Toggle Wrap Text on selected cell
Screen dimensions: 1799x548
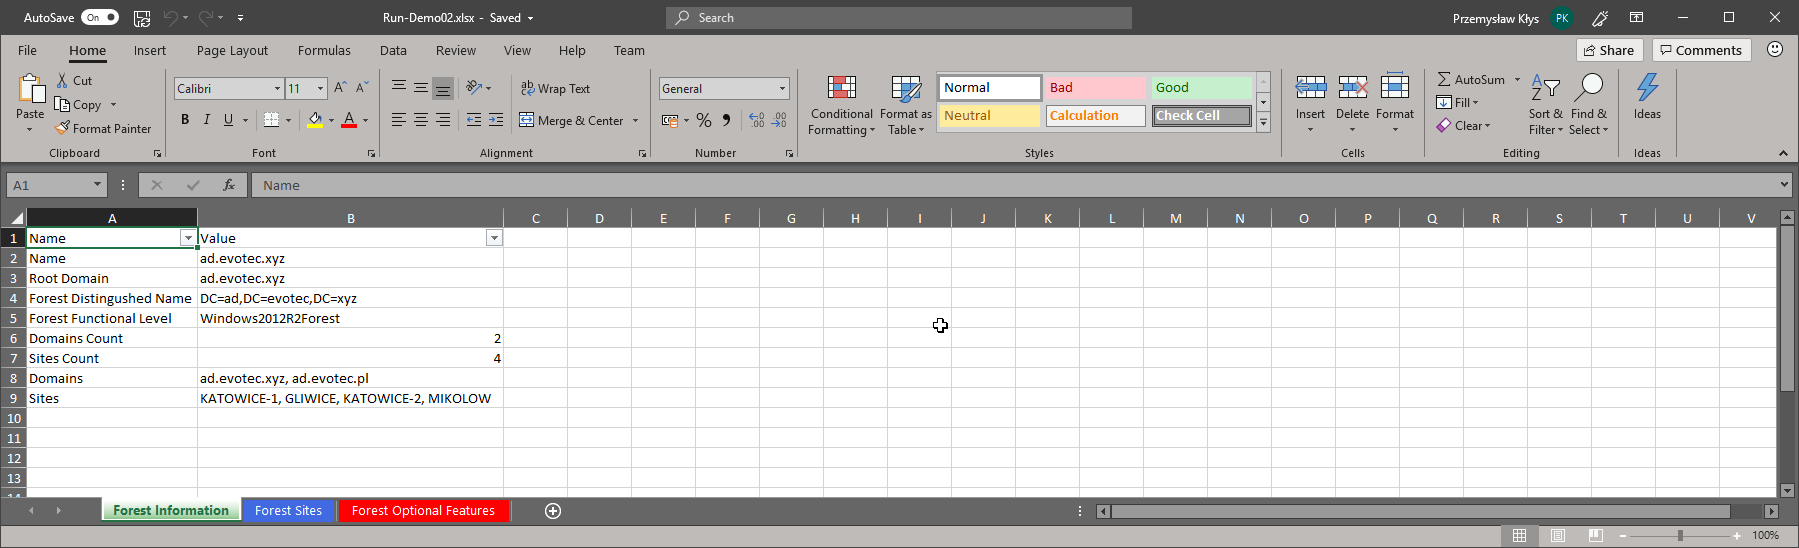tap(555, 89)
